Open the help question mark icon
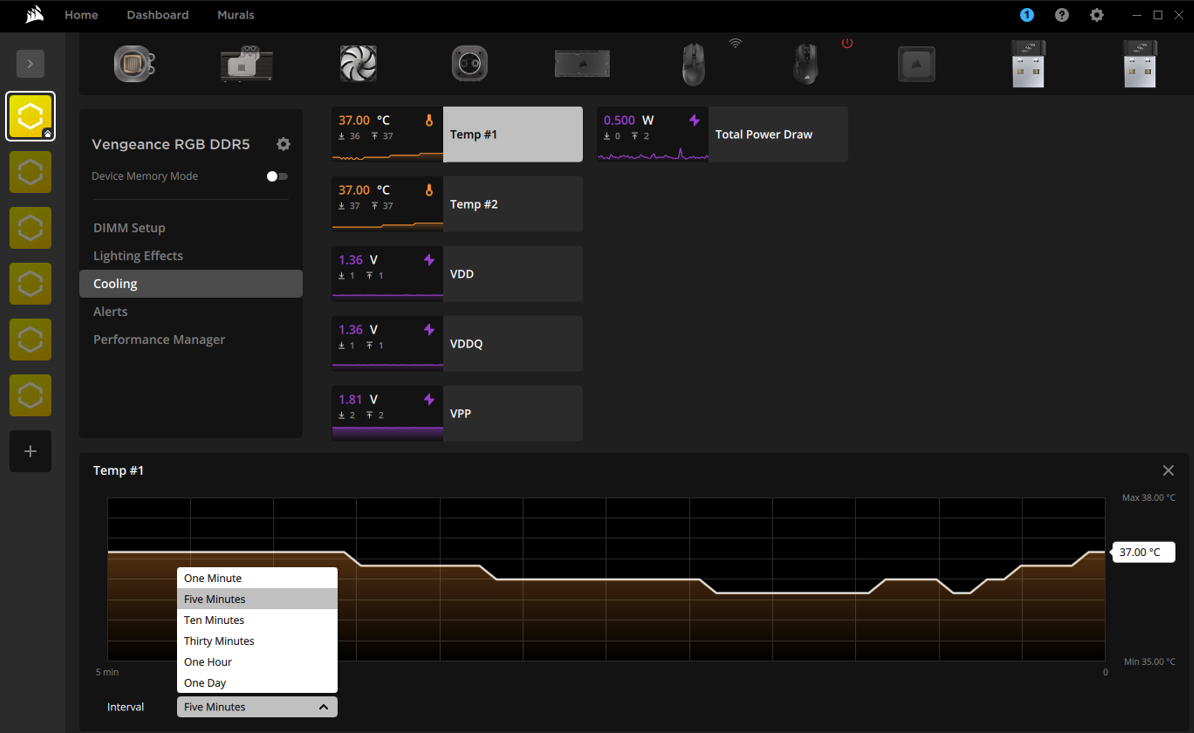 (x=1062, y=15)
